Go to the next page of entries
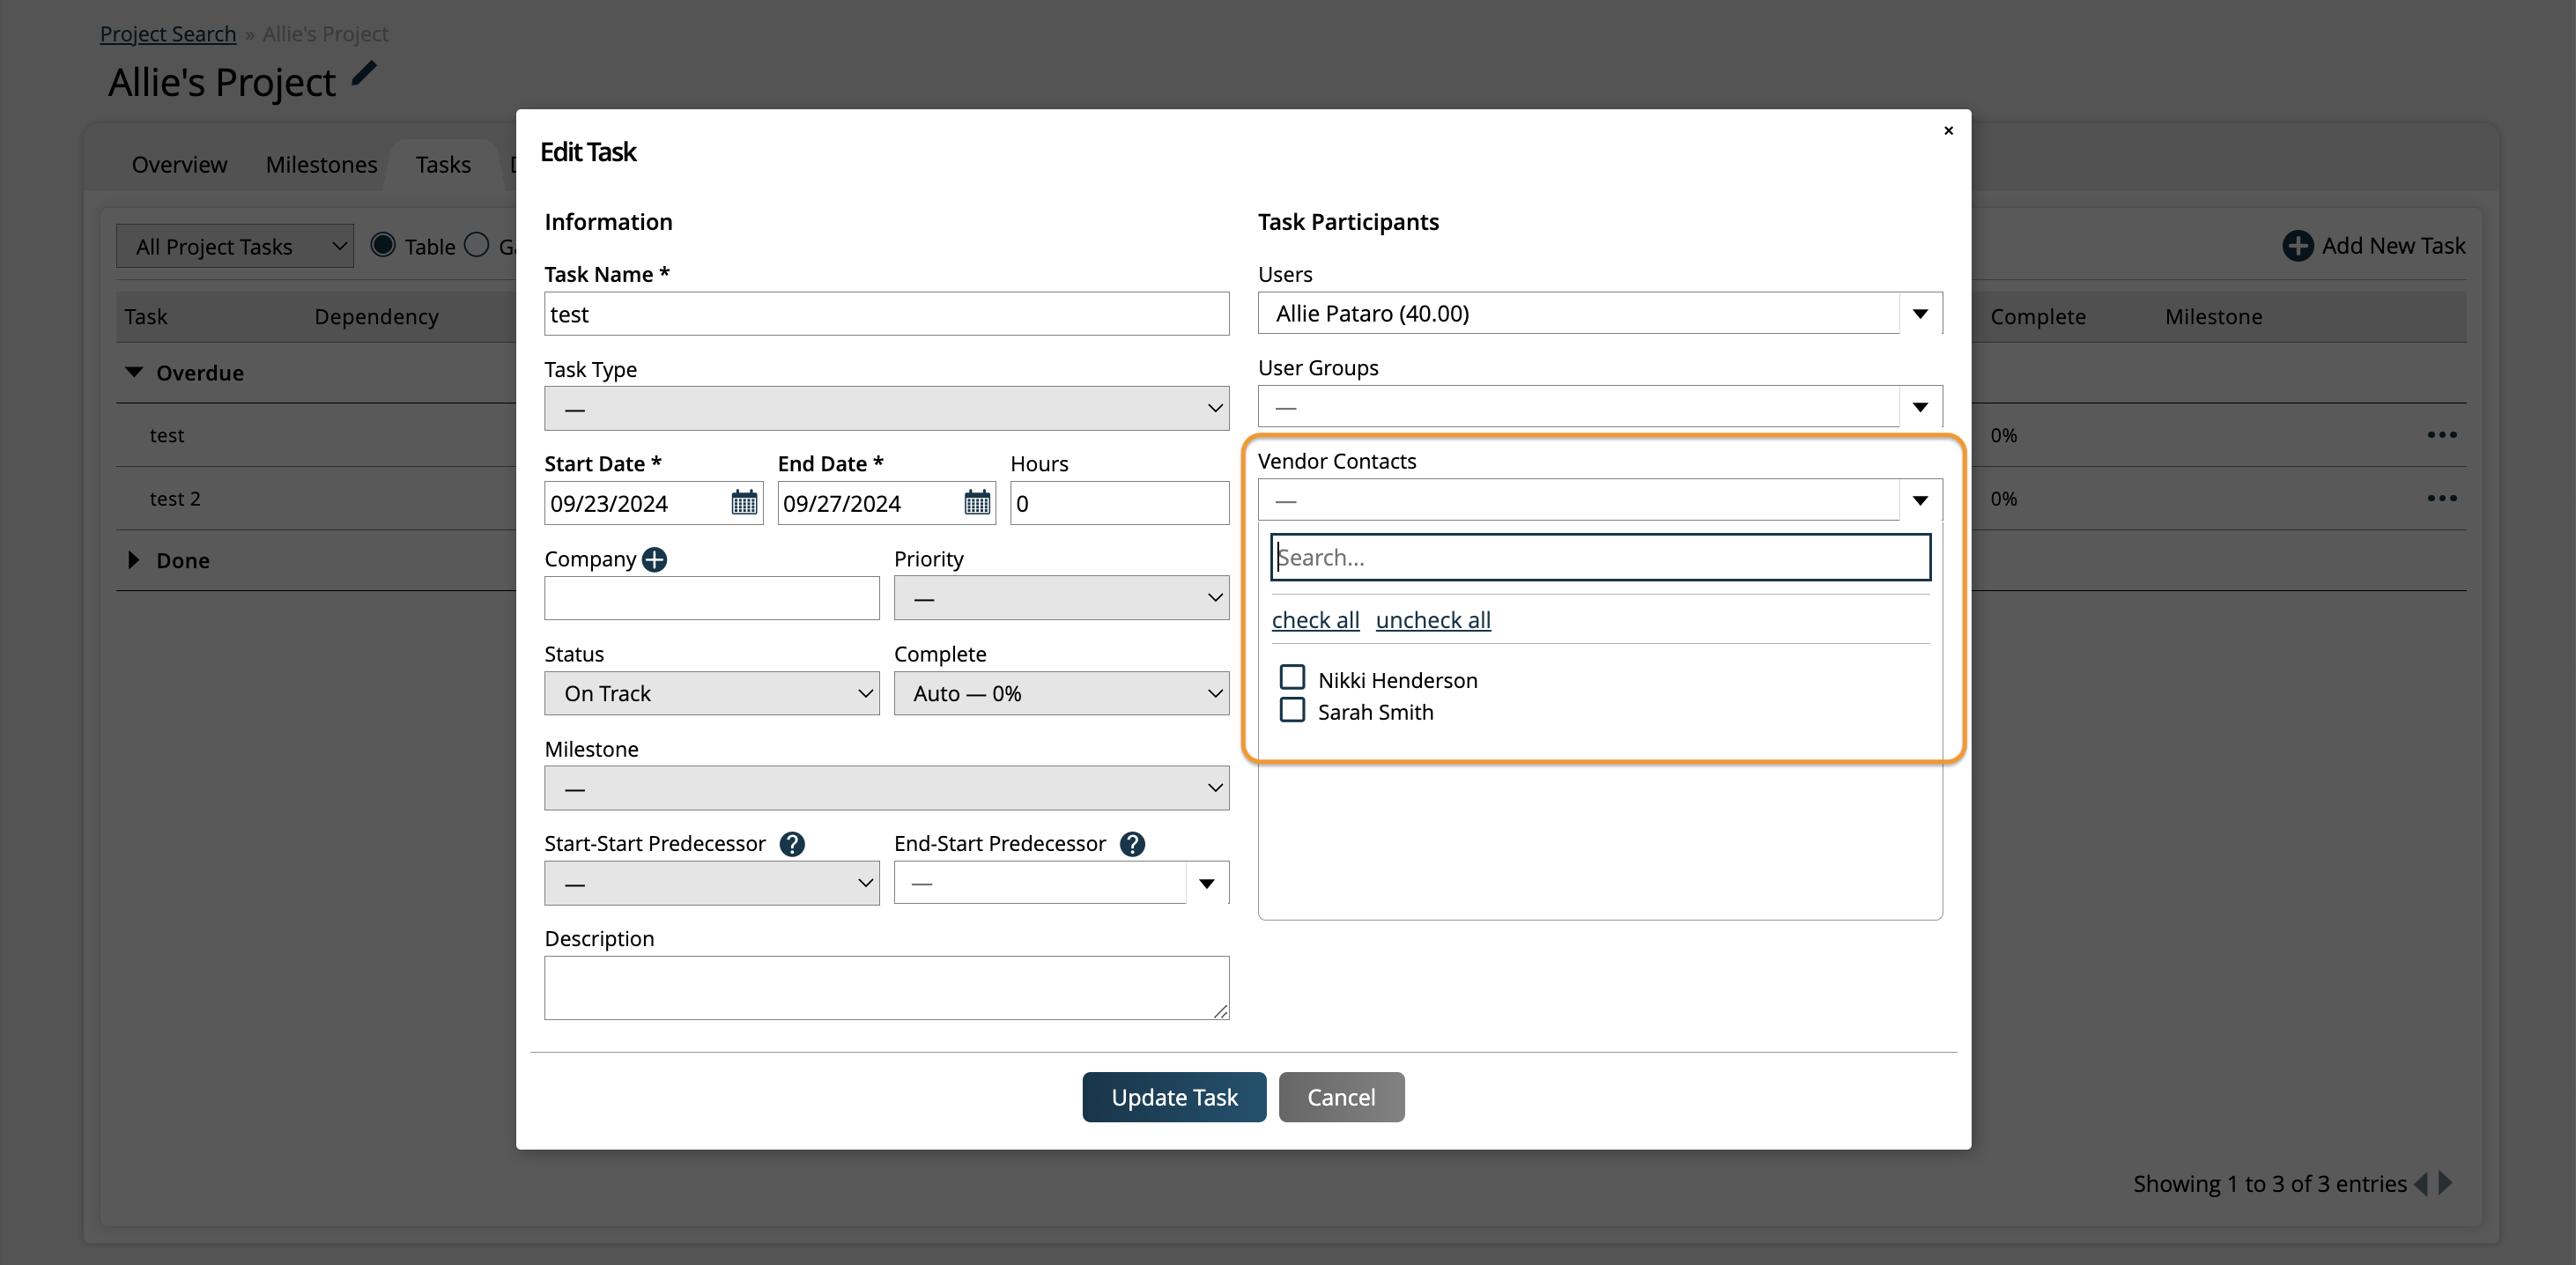2576x1265 pixels. point(2445,1184)
